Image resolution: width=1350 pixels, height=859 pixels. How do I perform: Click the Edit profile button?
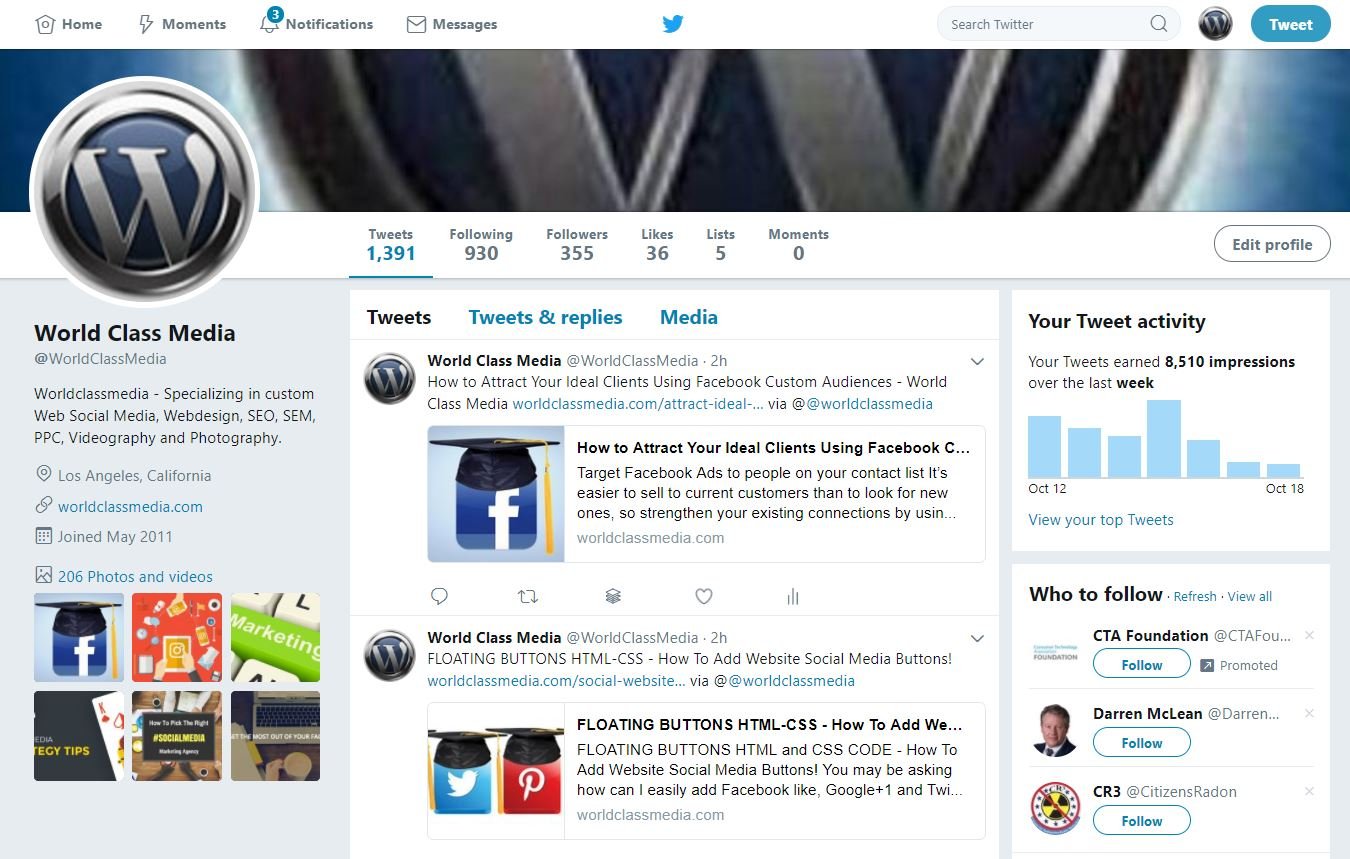pos(1271,244)
